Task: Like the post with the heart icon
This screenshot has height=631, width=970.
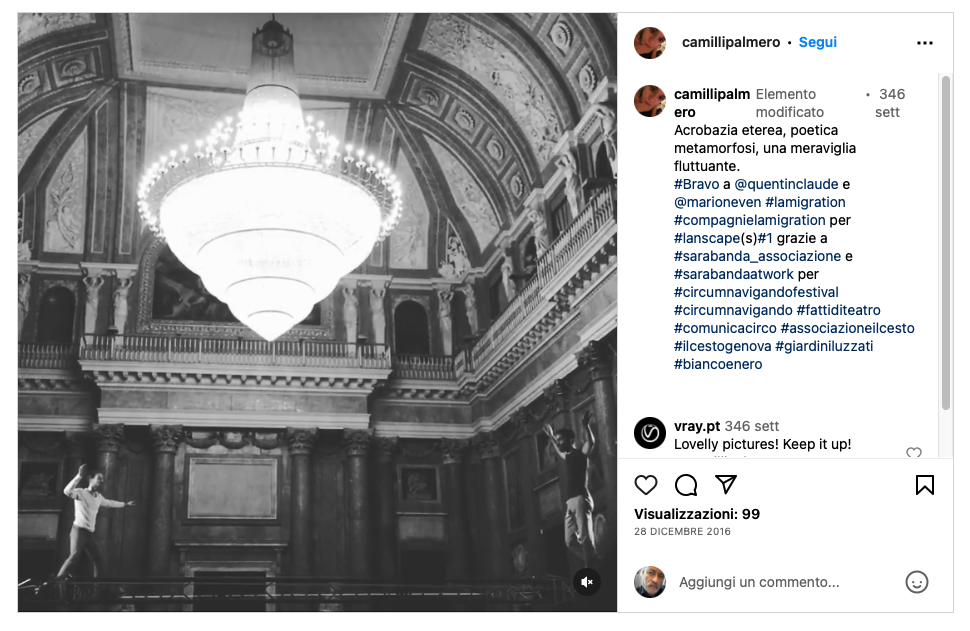Action: pos(646,485)
